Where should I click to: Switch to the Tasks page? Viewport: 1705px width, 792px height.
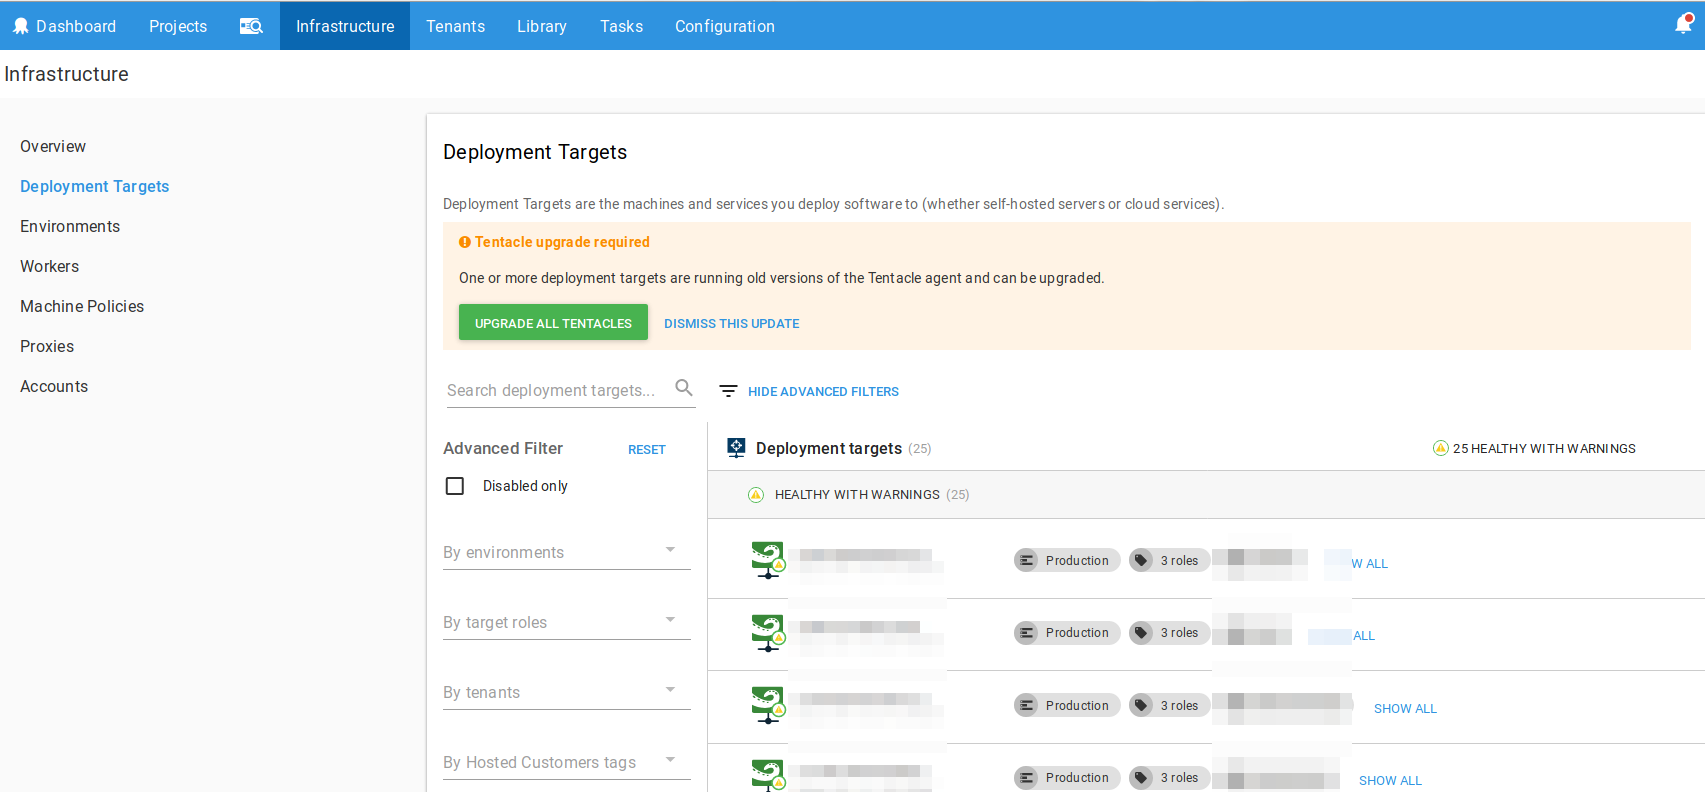(621, 26)
